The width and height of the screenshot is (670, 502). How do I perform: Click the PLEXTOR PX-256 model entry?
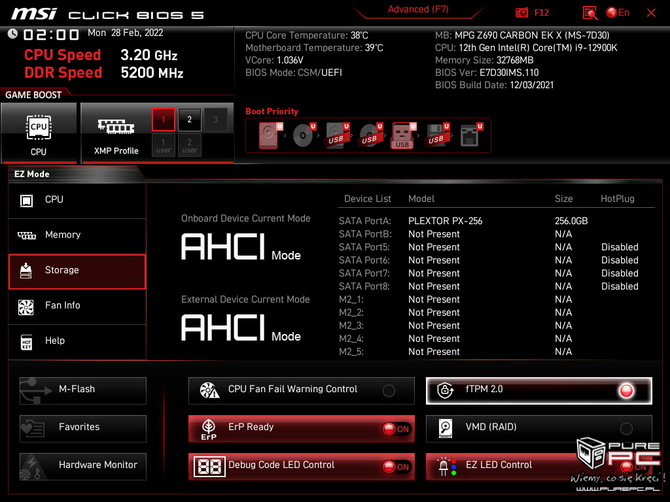click(445, 221)
